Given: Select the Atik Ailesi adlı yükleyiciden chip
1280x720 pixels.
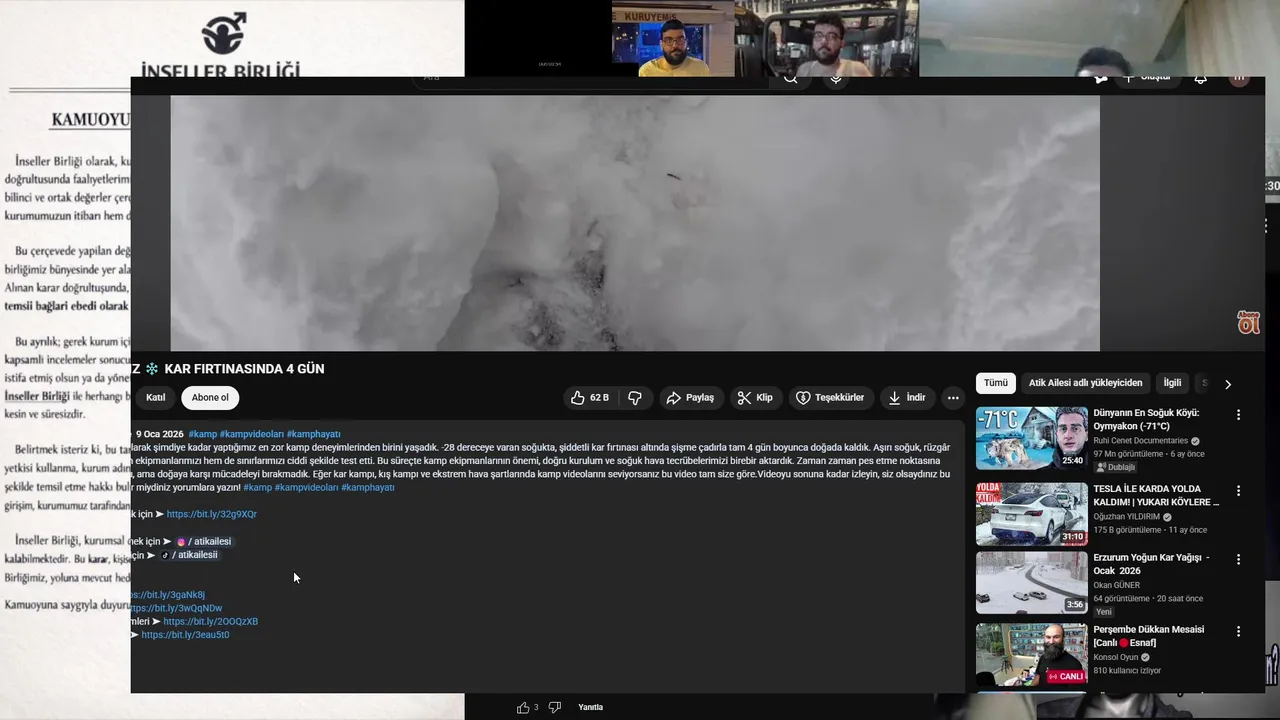Looking at the screenshot, I should click(x=1085, y=383).
